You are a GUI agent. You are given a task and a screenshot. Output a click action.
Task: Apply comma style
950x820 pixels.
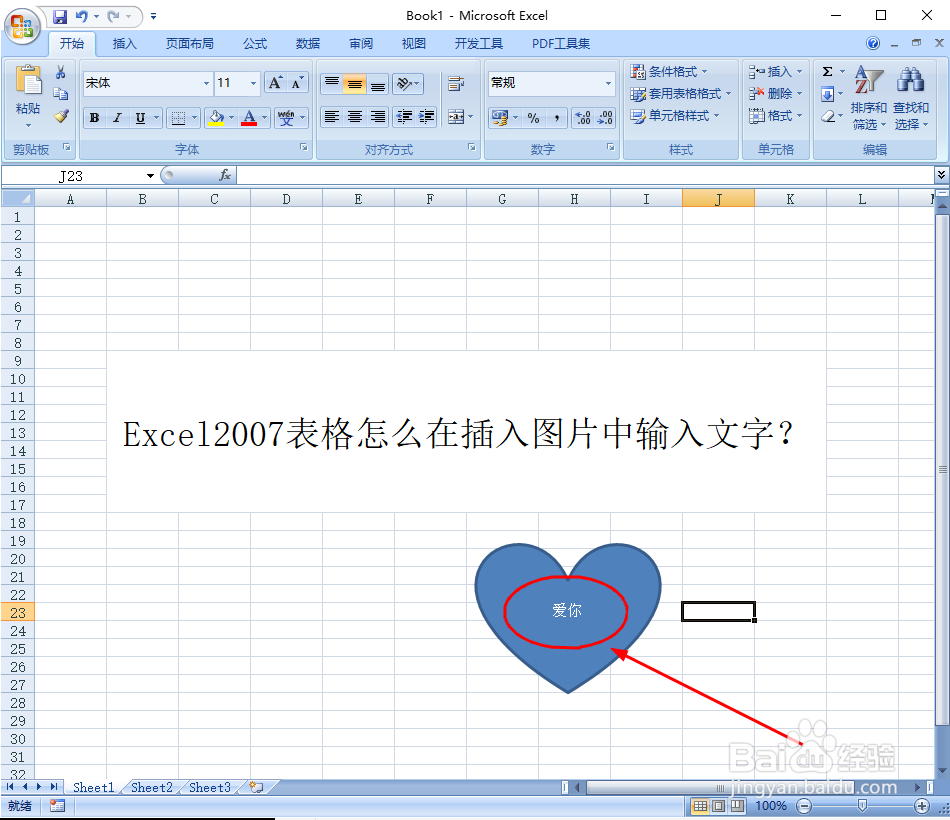pyautogui.click(x=556, y=118)
